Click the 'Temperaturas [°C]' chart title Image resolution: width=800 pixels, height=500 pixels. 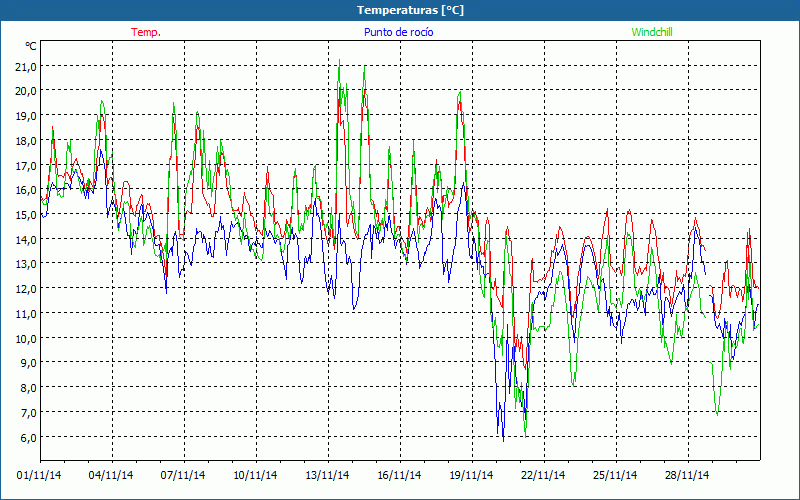coord(410,10)
